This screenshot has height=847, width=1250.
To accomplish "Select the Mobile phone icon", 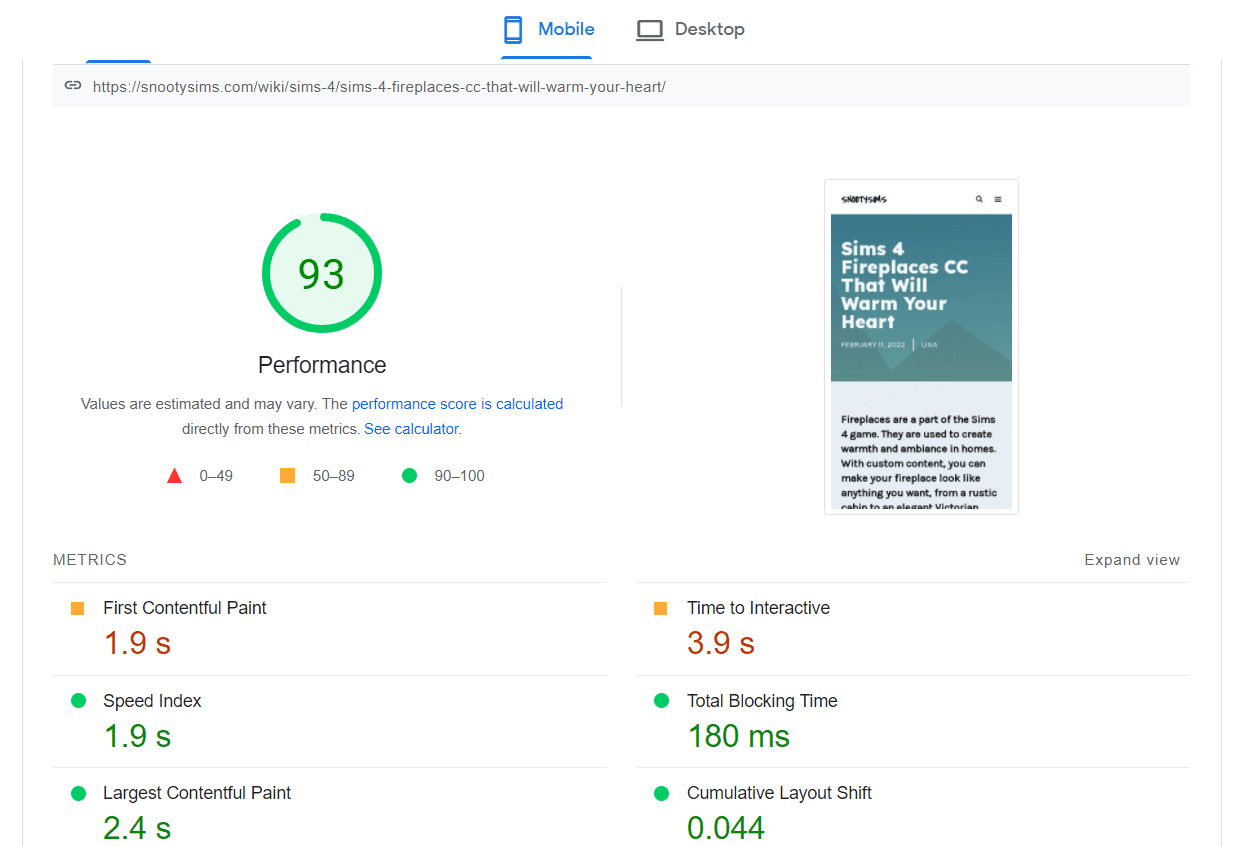I will (x=513, y=29).
